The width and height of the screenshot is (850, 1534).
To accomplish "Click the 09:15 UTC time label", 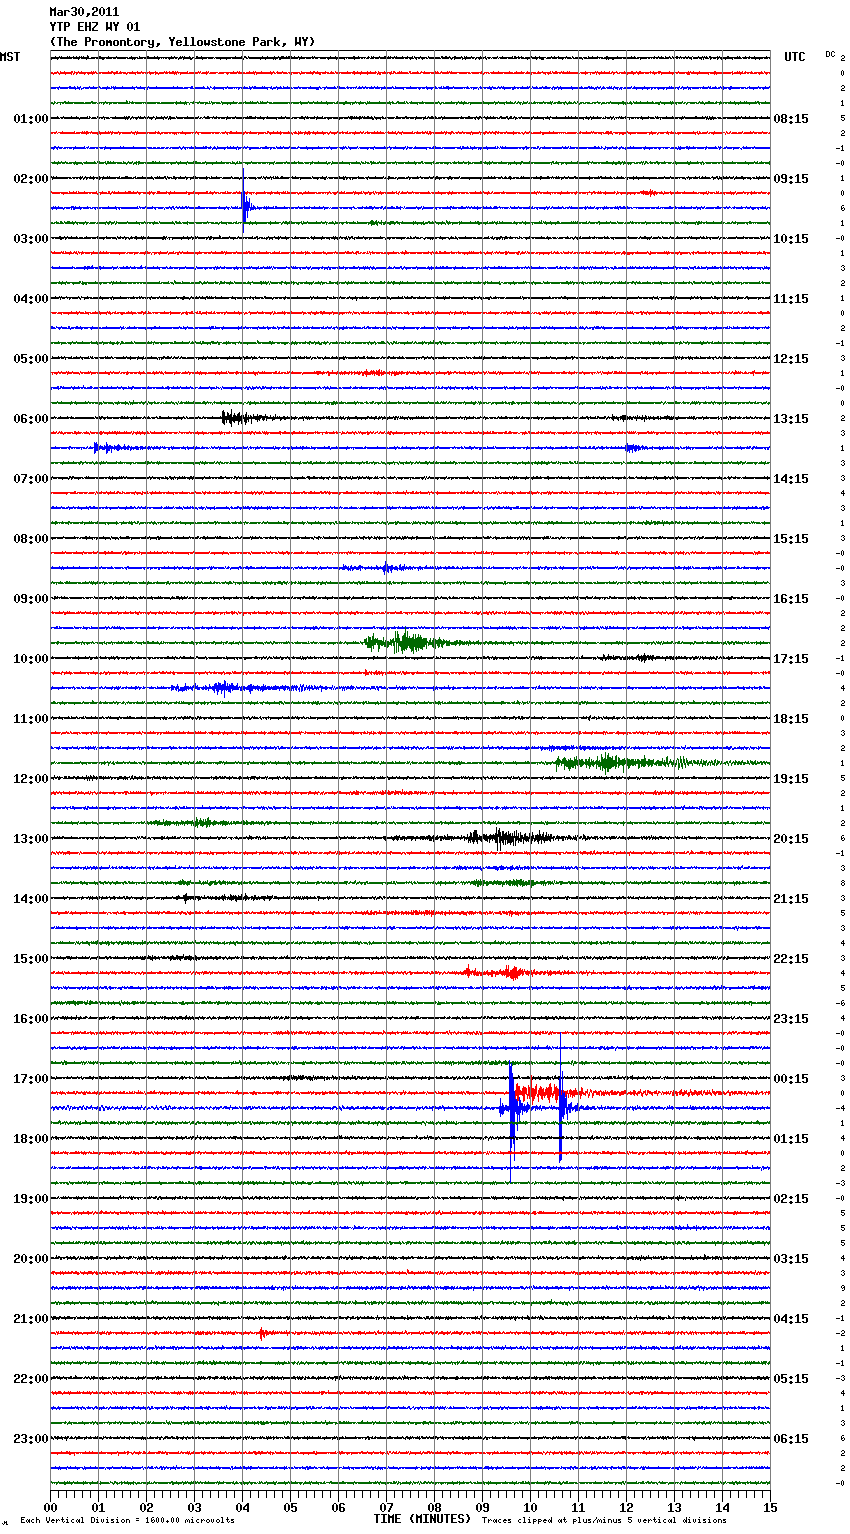I will click(x=791, y=179).
